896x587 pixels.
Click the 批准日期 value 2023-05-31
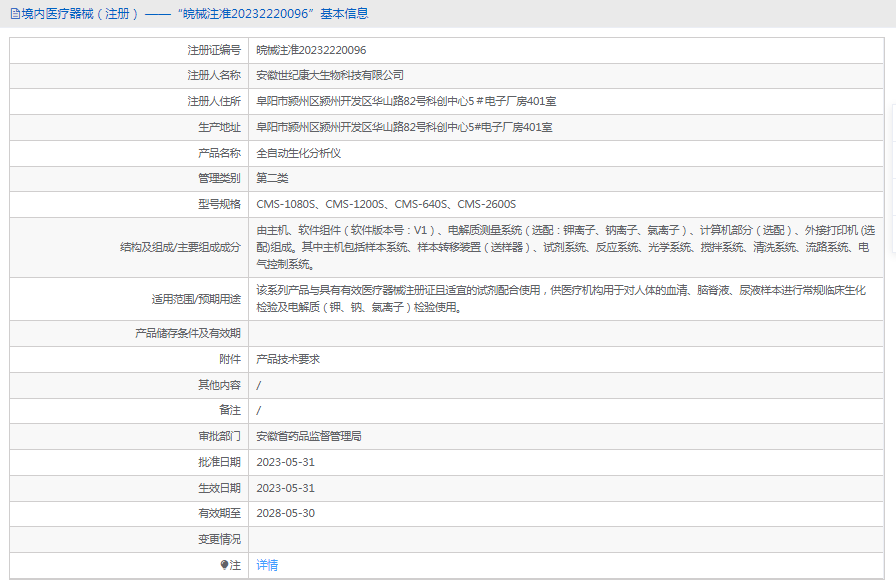coord(285,462)
